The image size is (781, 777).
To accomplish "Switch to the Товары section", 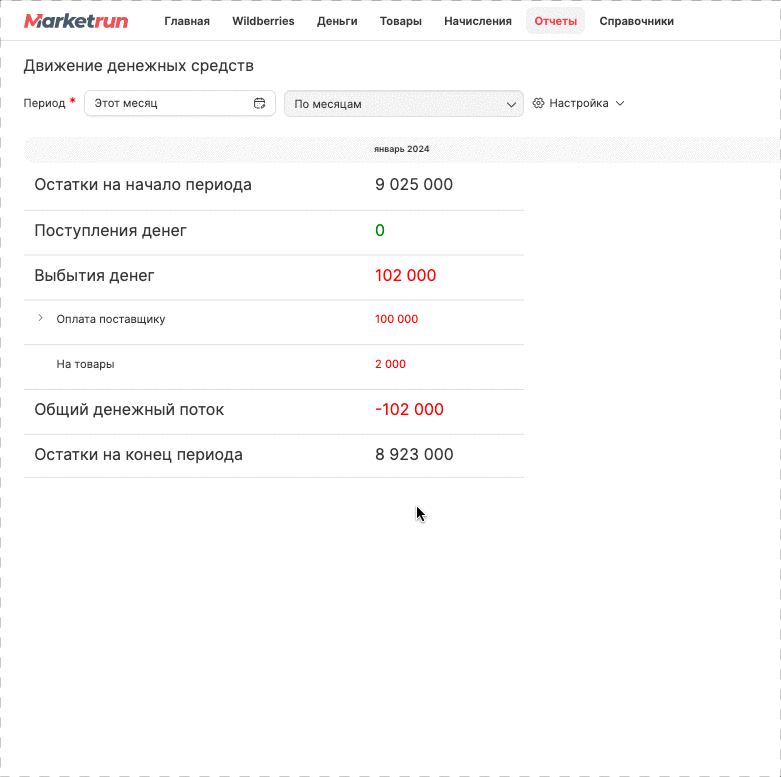I will (x=400, y=21).
